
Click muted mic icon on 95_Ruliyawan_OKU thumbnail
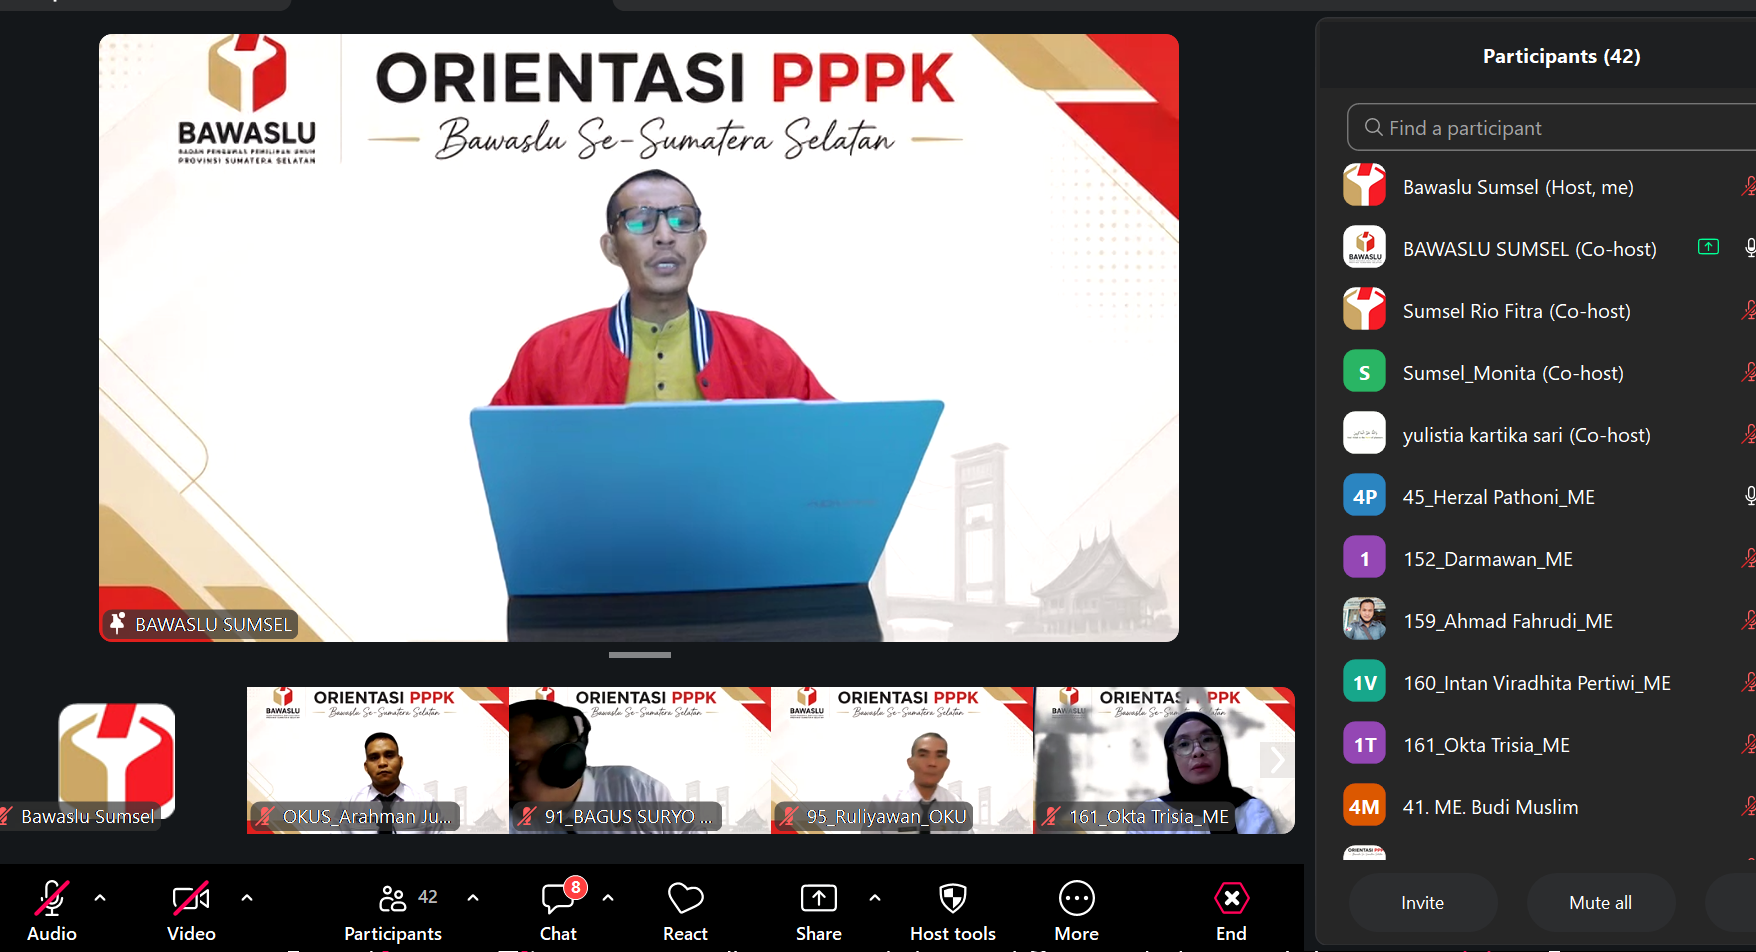pos(789,817)
